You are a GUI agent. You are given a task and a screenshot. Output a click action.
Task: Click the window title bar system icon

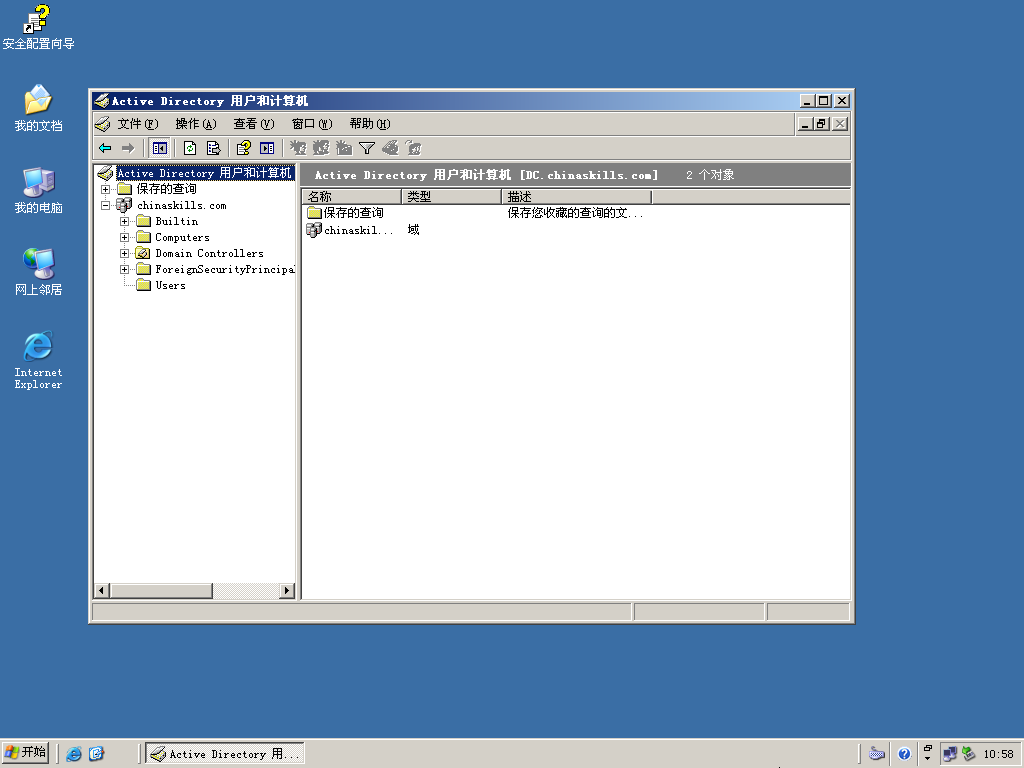pos(101,101)
